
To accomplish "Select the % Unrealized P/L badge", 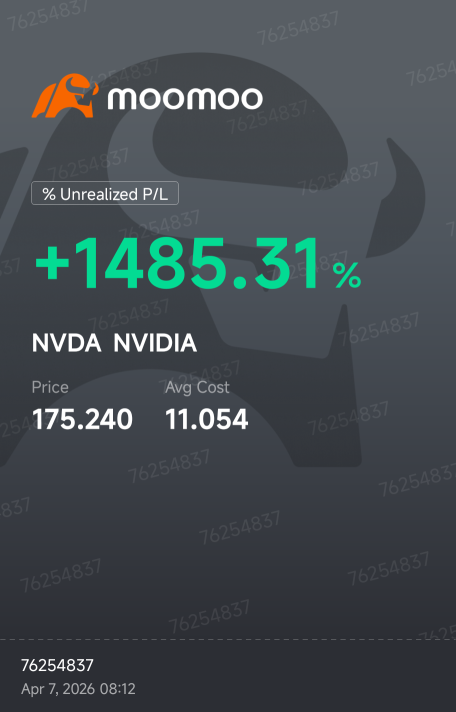I will pos(105,194).
